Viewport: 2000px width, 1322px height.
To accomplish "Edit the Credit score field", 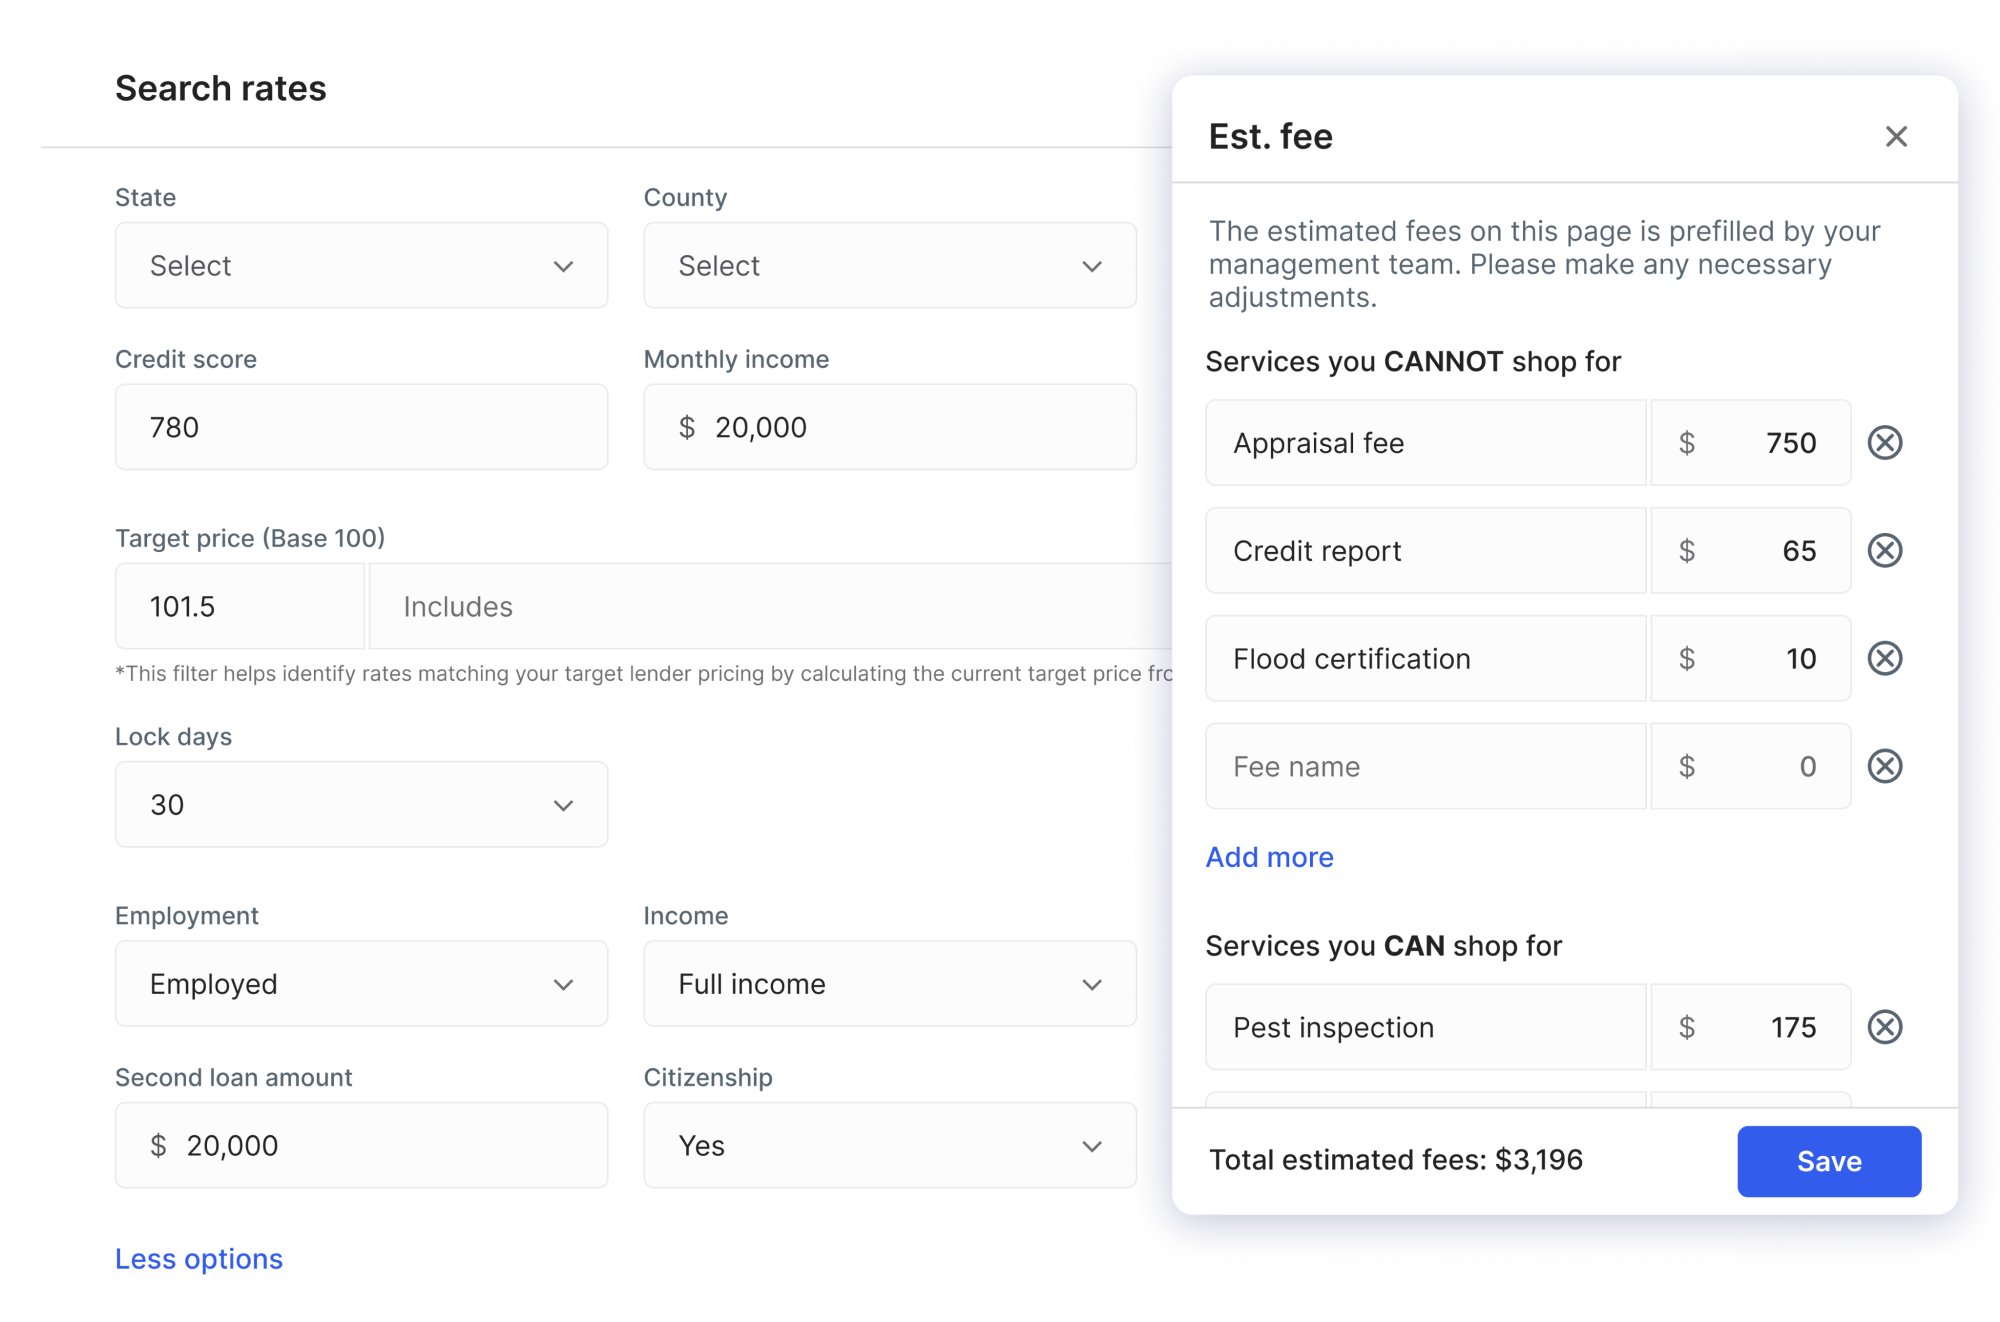I will pos(361,428).
